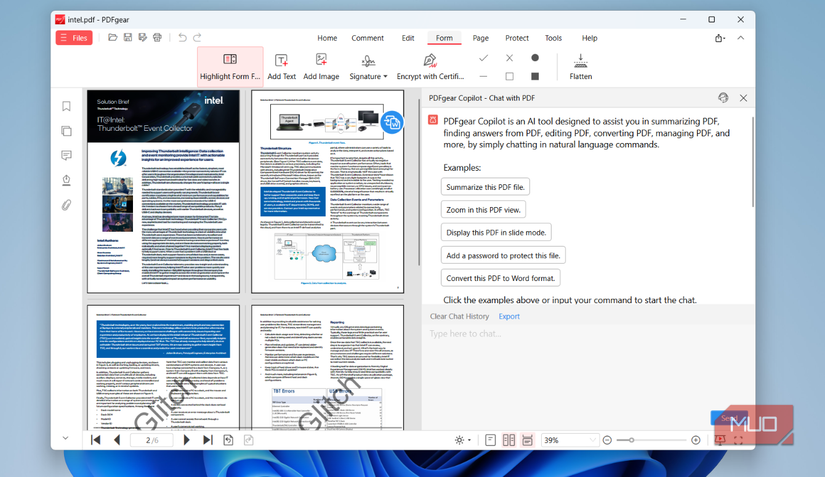Select the check mark form tool
Screen dimensions: 825x477
coord(484,58)
